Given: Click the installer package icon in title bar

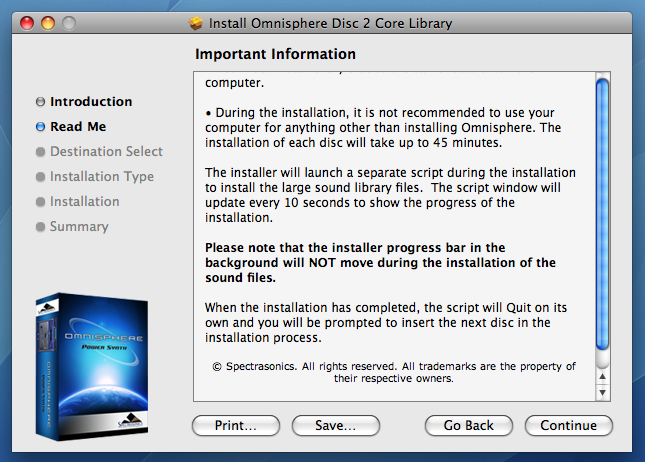Looking at the screenshot, I should click(196, 23).
